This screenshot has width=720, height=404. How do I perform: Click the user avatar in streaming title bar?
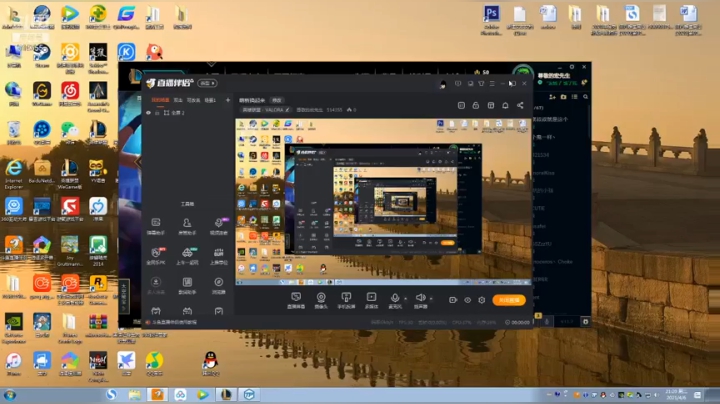443,84
